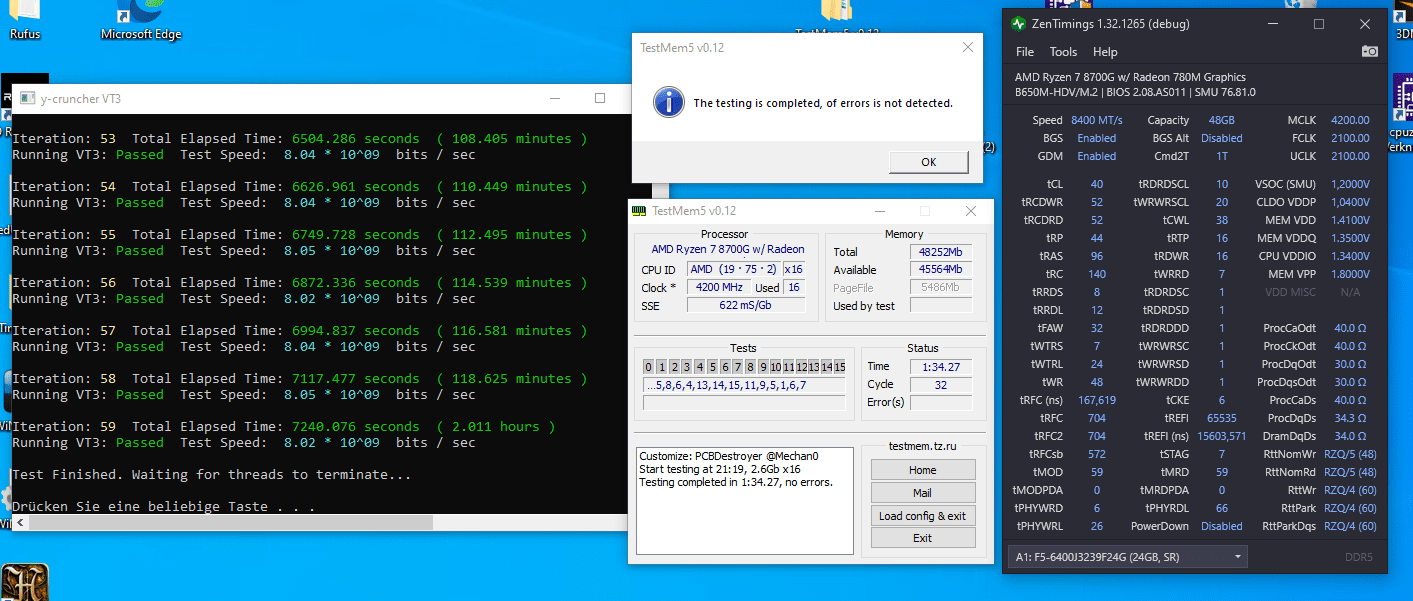Click the test sequence field showing 5,8,6,4,13
The image size is (1413, 601).
coord(744,385)
